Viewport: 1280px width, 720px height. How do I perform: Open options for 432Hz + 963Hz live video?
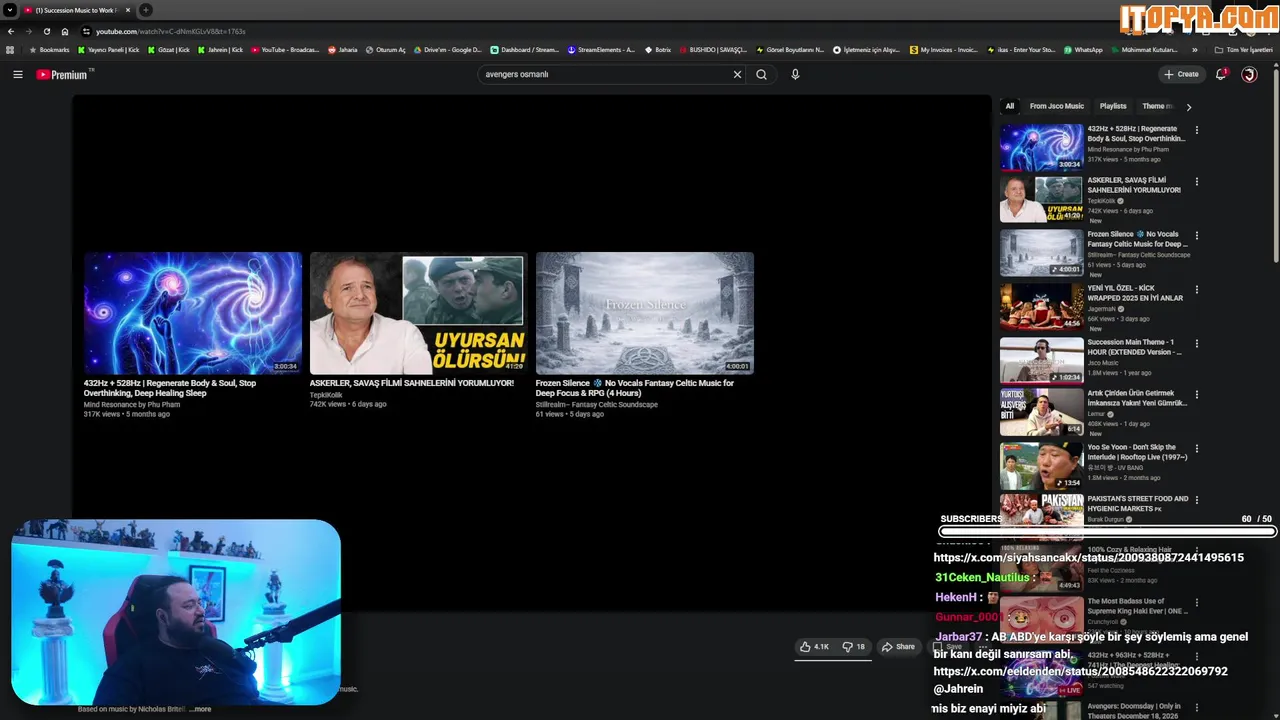click(x=1196, y=657)
